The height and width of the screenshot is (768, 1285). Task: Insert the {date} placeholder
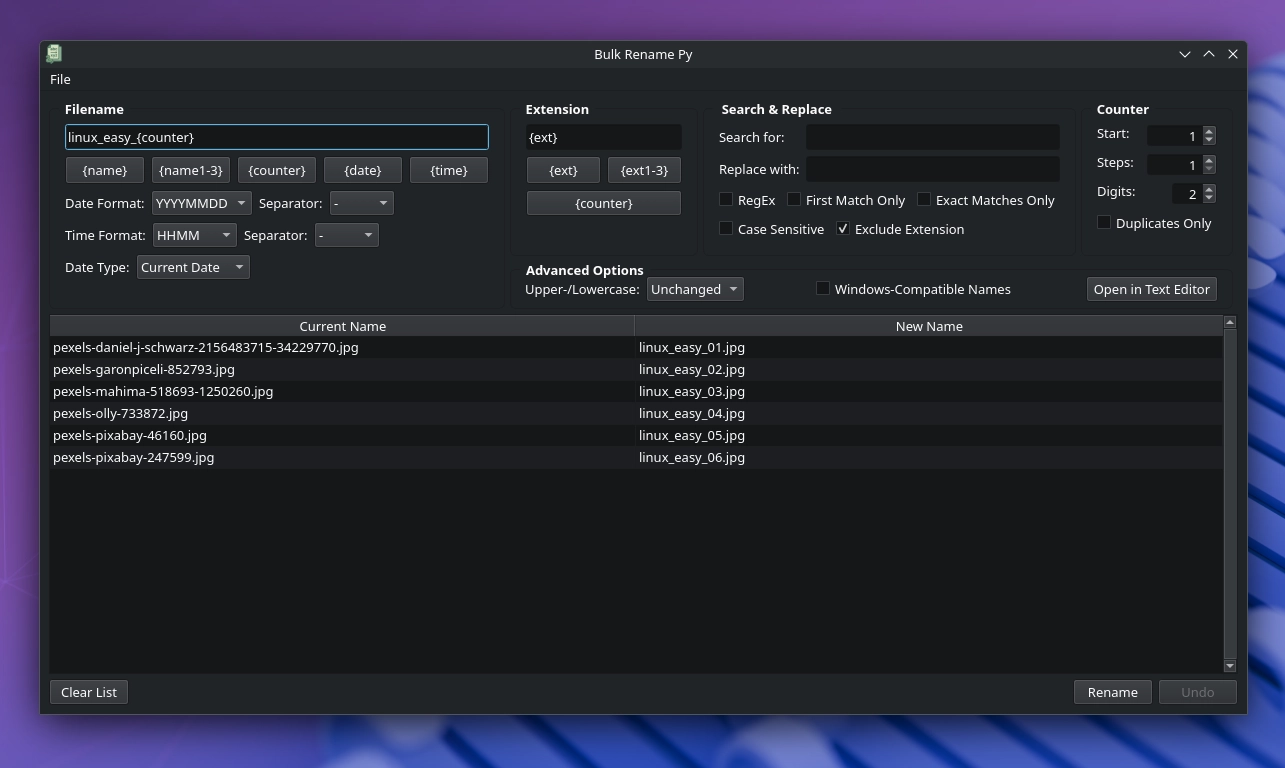coord(362,170)
